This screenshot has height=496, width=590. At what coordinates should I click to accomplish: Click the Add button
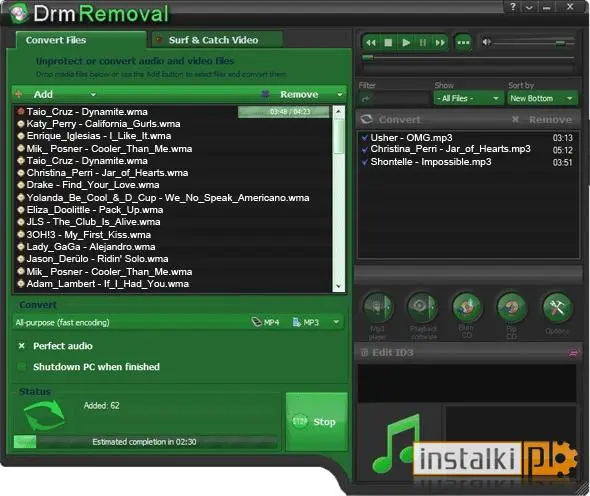[x=43, y=94]
